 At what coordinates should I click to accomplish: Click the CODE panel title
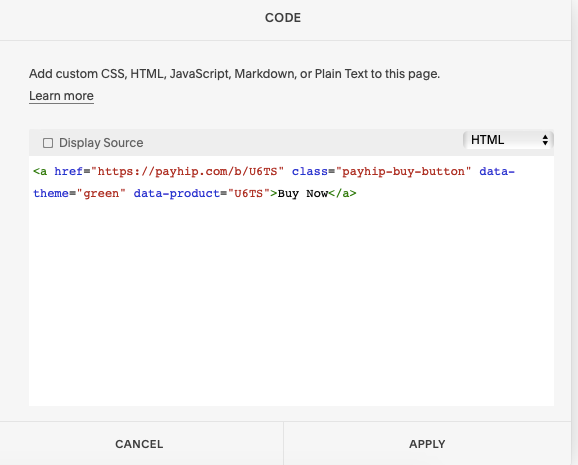pyautogui.click(x=283, y=18)
